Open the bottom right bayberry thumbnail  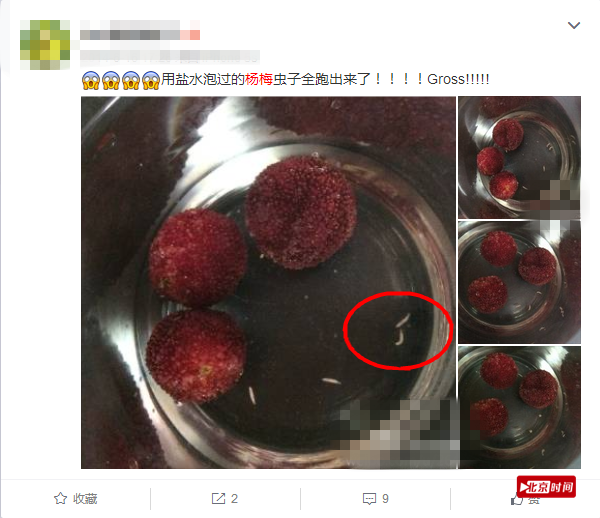click(519, 407)
